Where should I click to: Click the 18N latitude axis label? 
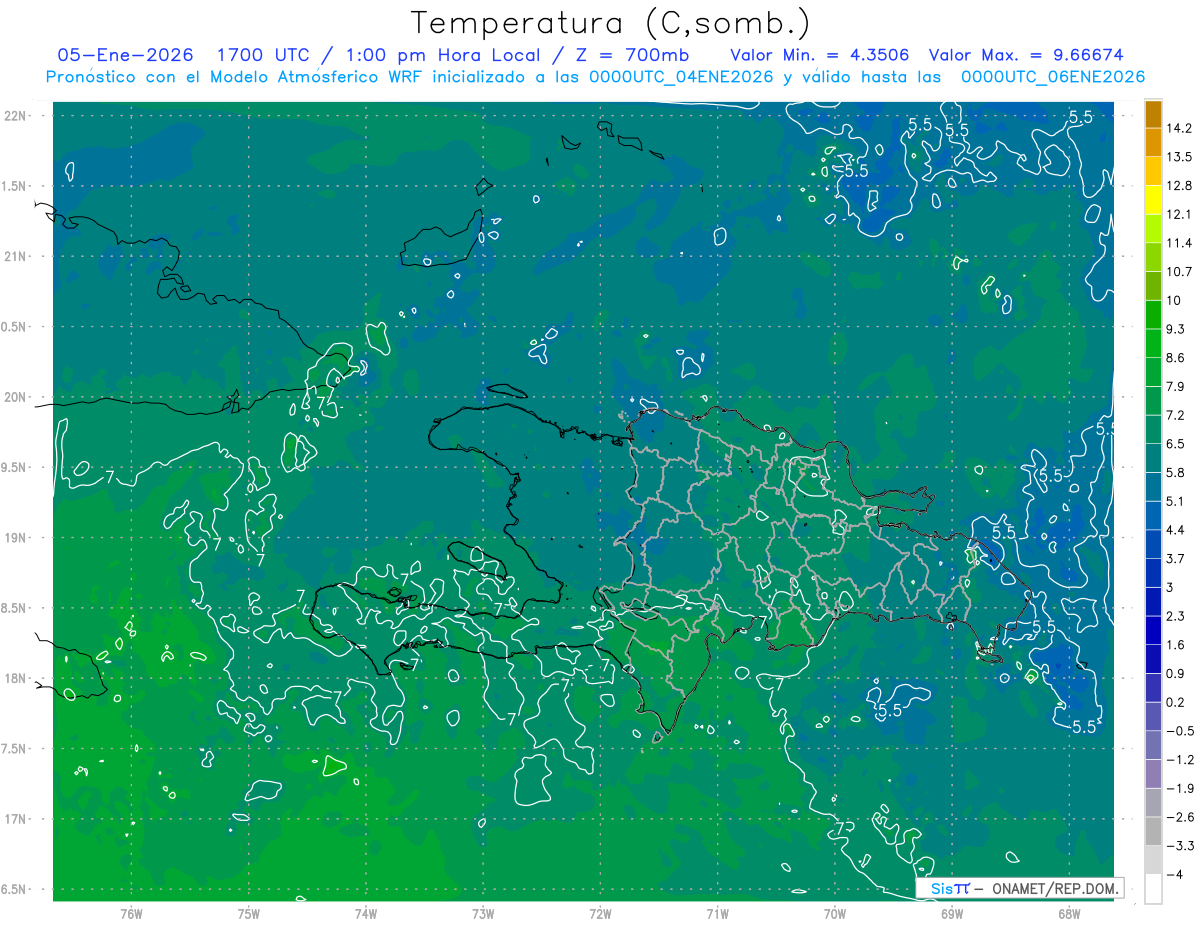15,679
